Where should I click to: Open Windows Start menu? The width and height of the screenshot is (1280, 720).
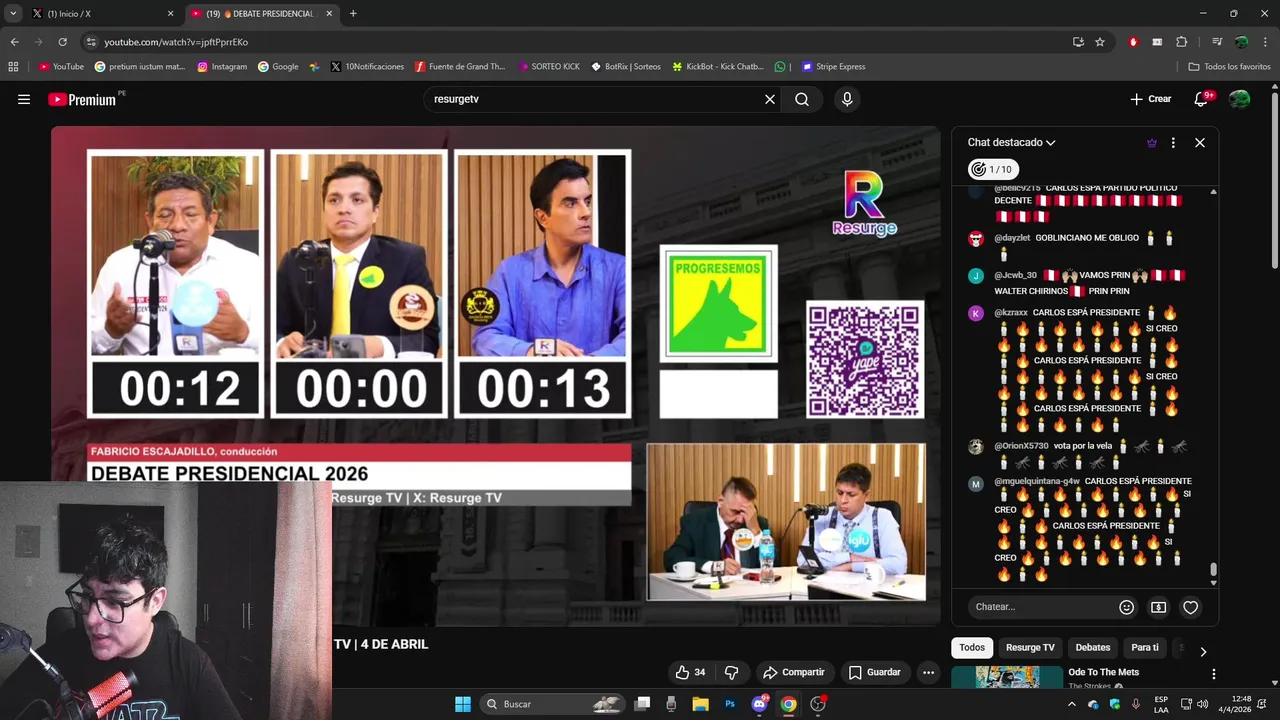(x=463, y=704)
